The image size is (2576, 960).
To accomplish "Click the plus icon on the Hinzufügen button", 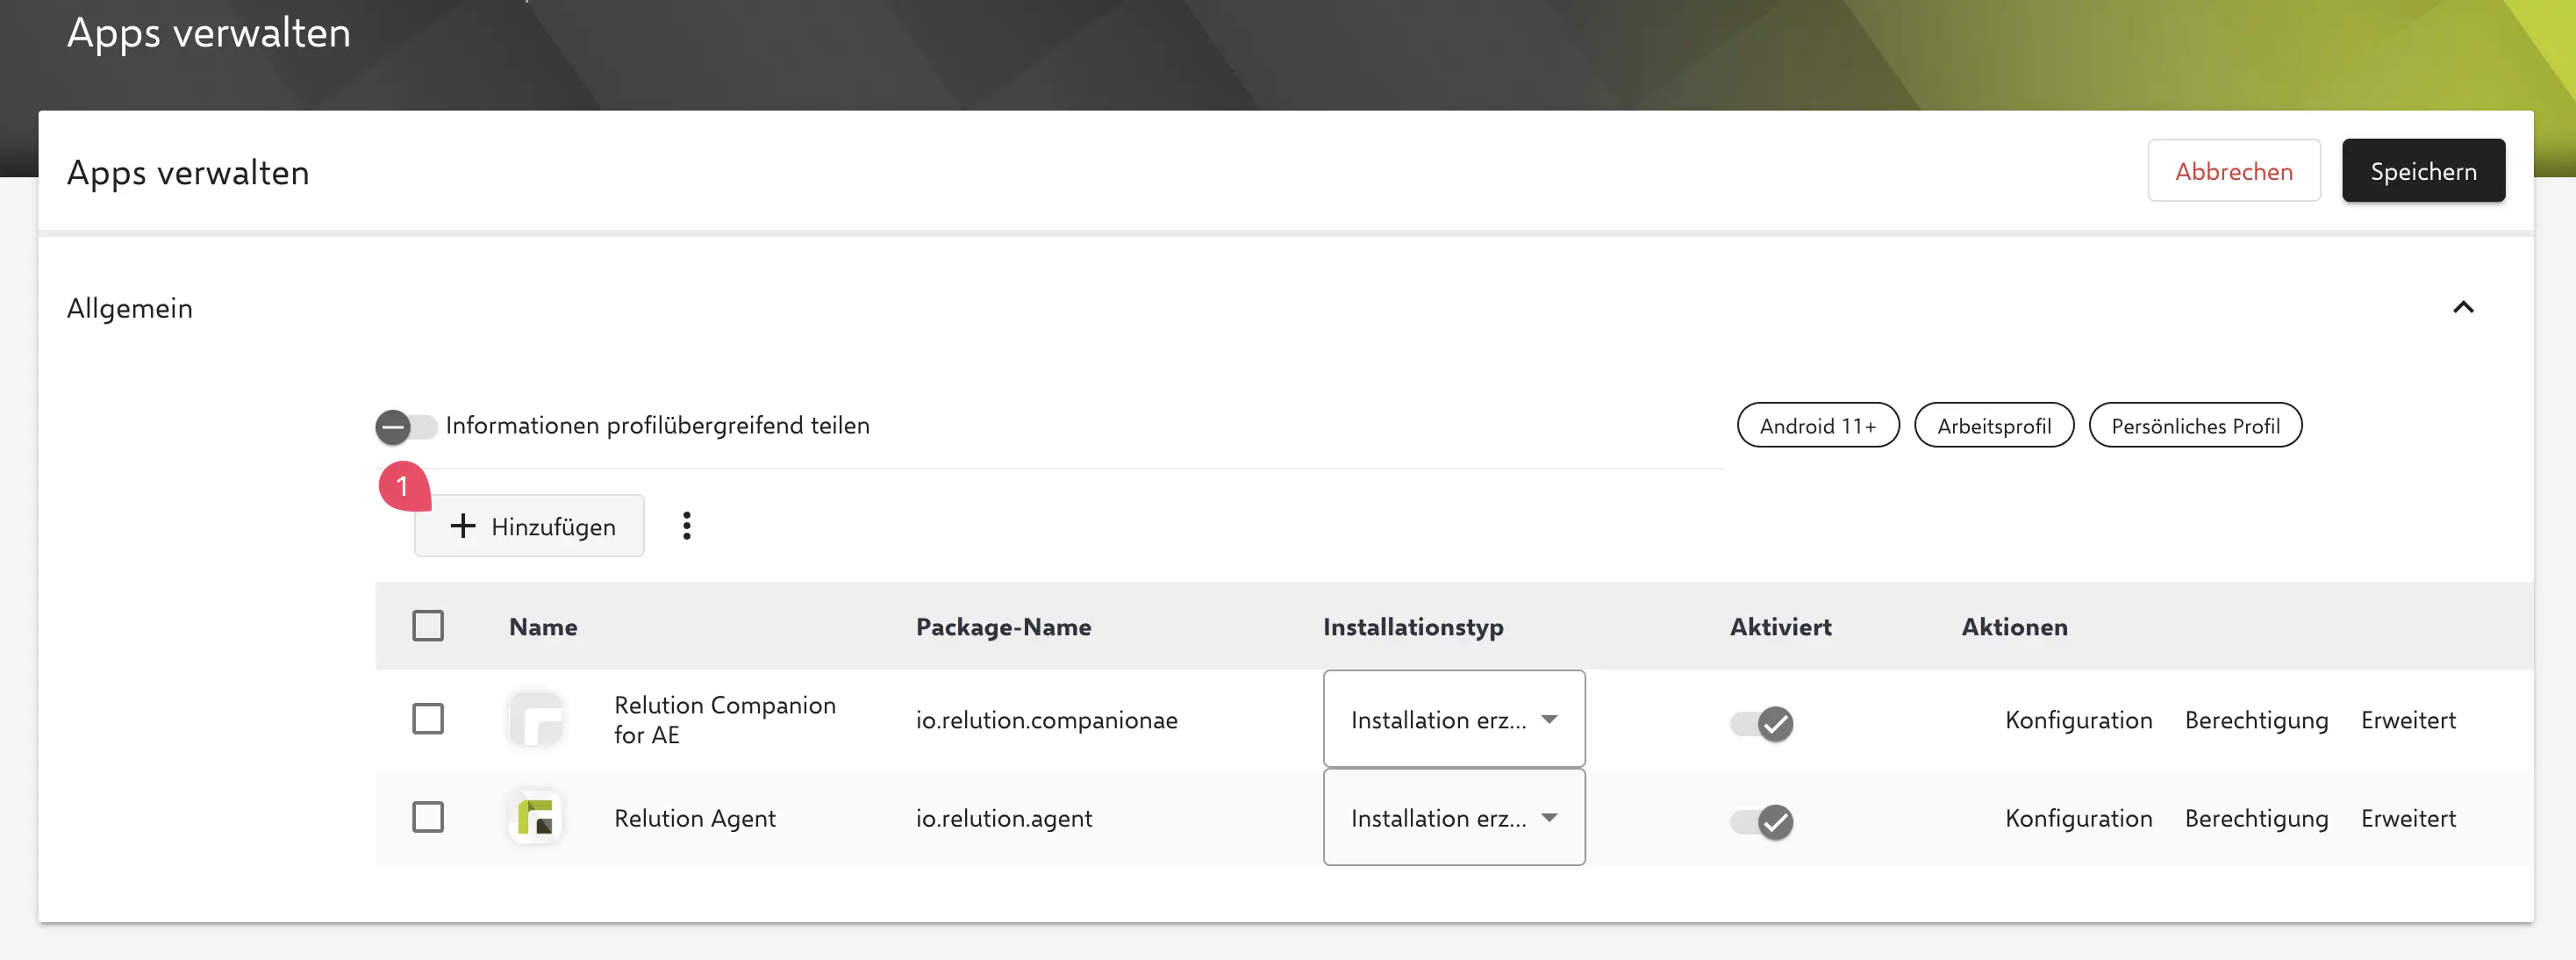I will (462, 526).
